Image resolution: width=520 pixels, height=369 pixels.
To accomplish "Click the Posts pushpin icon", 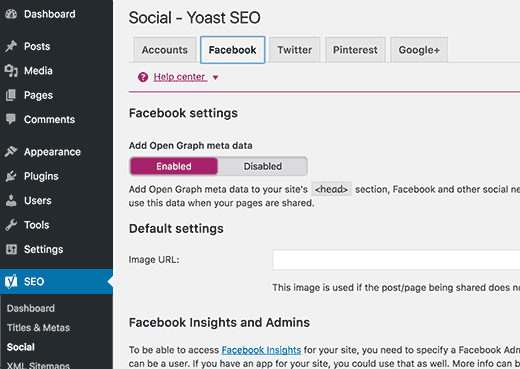I will 11,46.
